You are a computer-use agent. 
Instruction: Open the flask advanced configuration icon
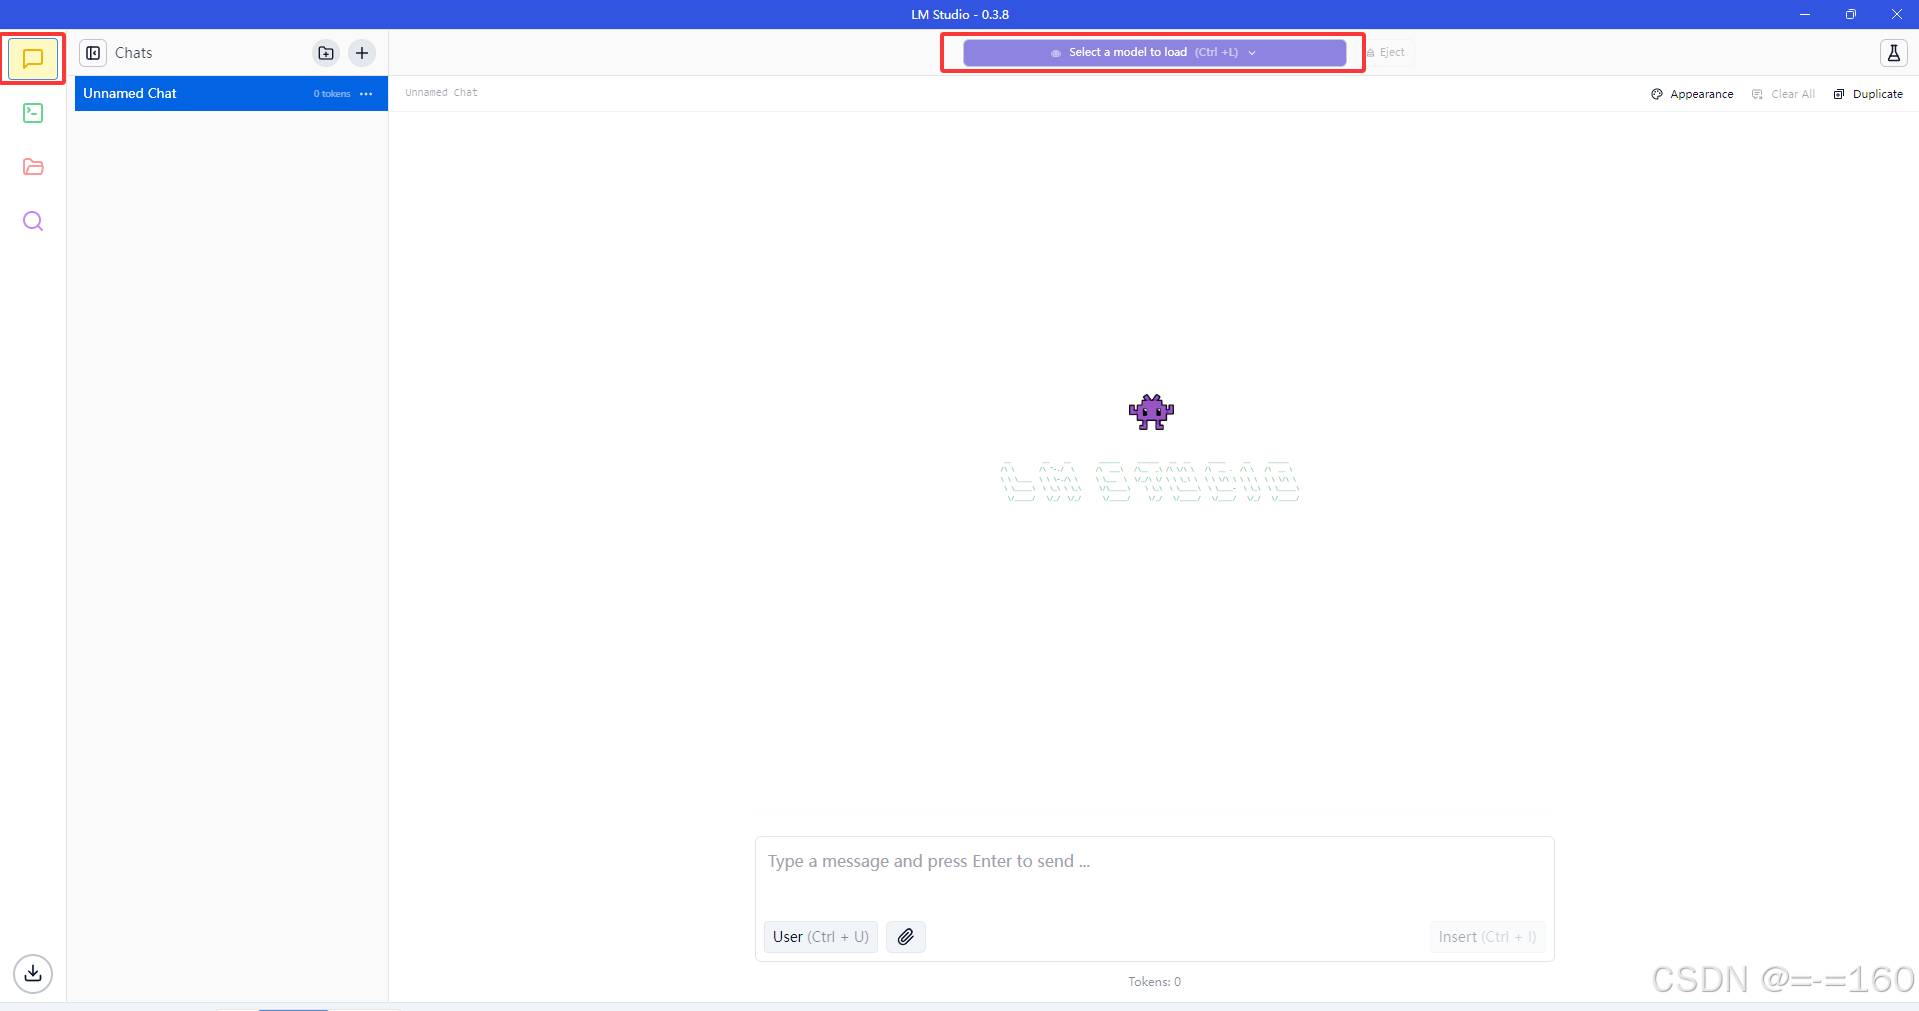(x=1893, y=53)
